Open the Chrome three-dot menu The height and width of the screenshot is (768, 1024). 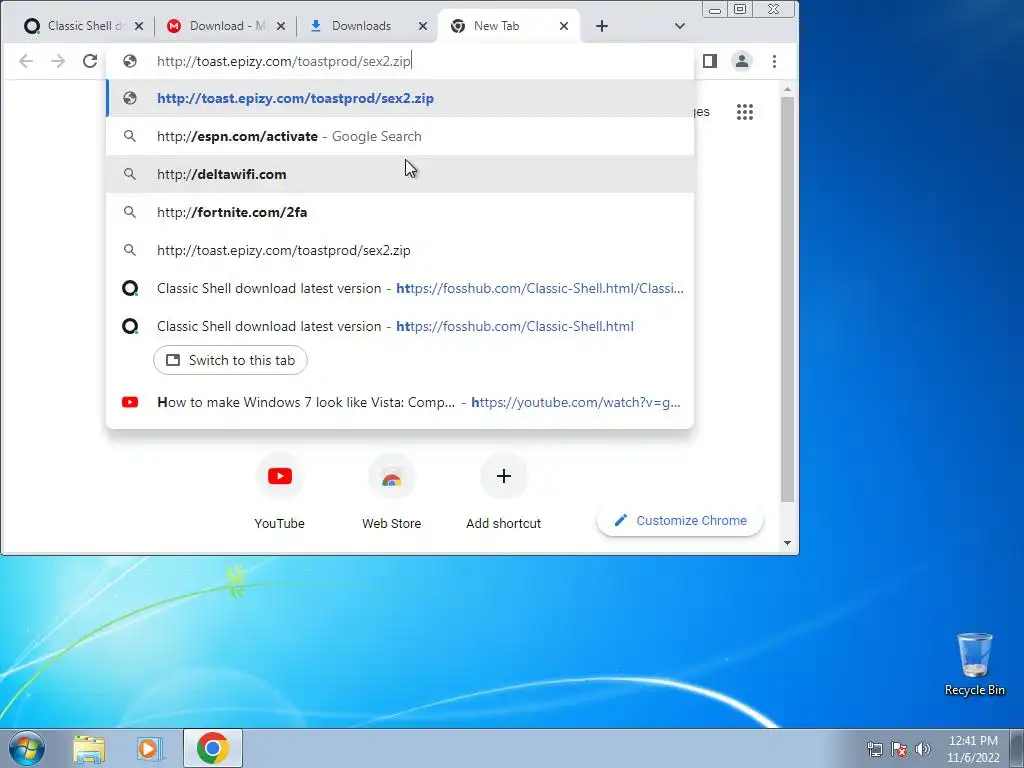click(x=775, y=61)
